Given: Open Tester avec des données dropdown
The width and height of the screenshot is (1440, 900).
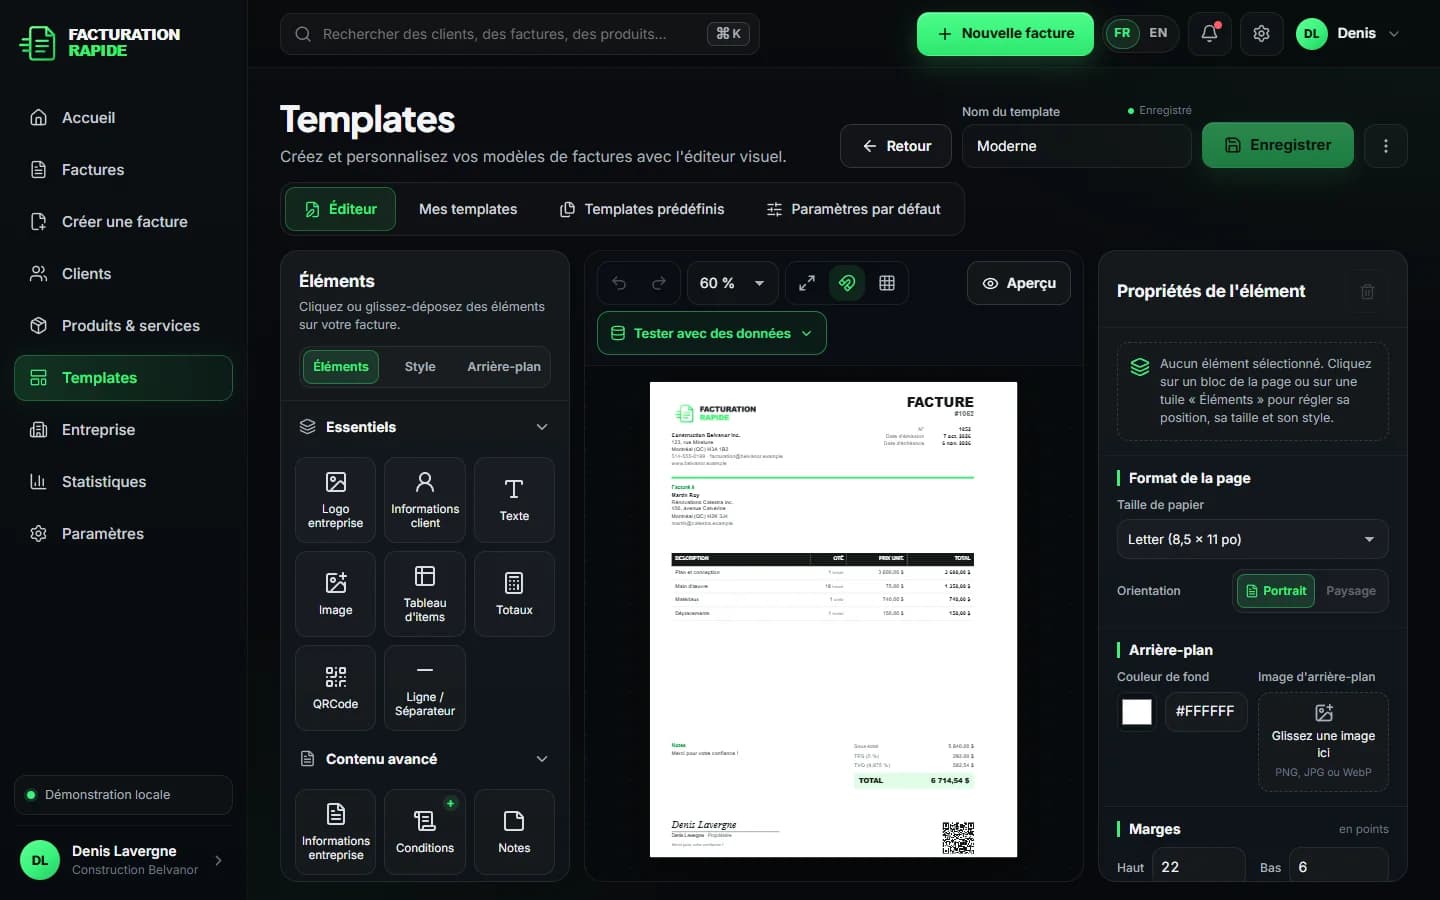Looking at the screenshot, I should click(712, 333).
